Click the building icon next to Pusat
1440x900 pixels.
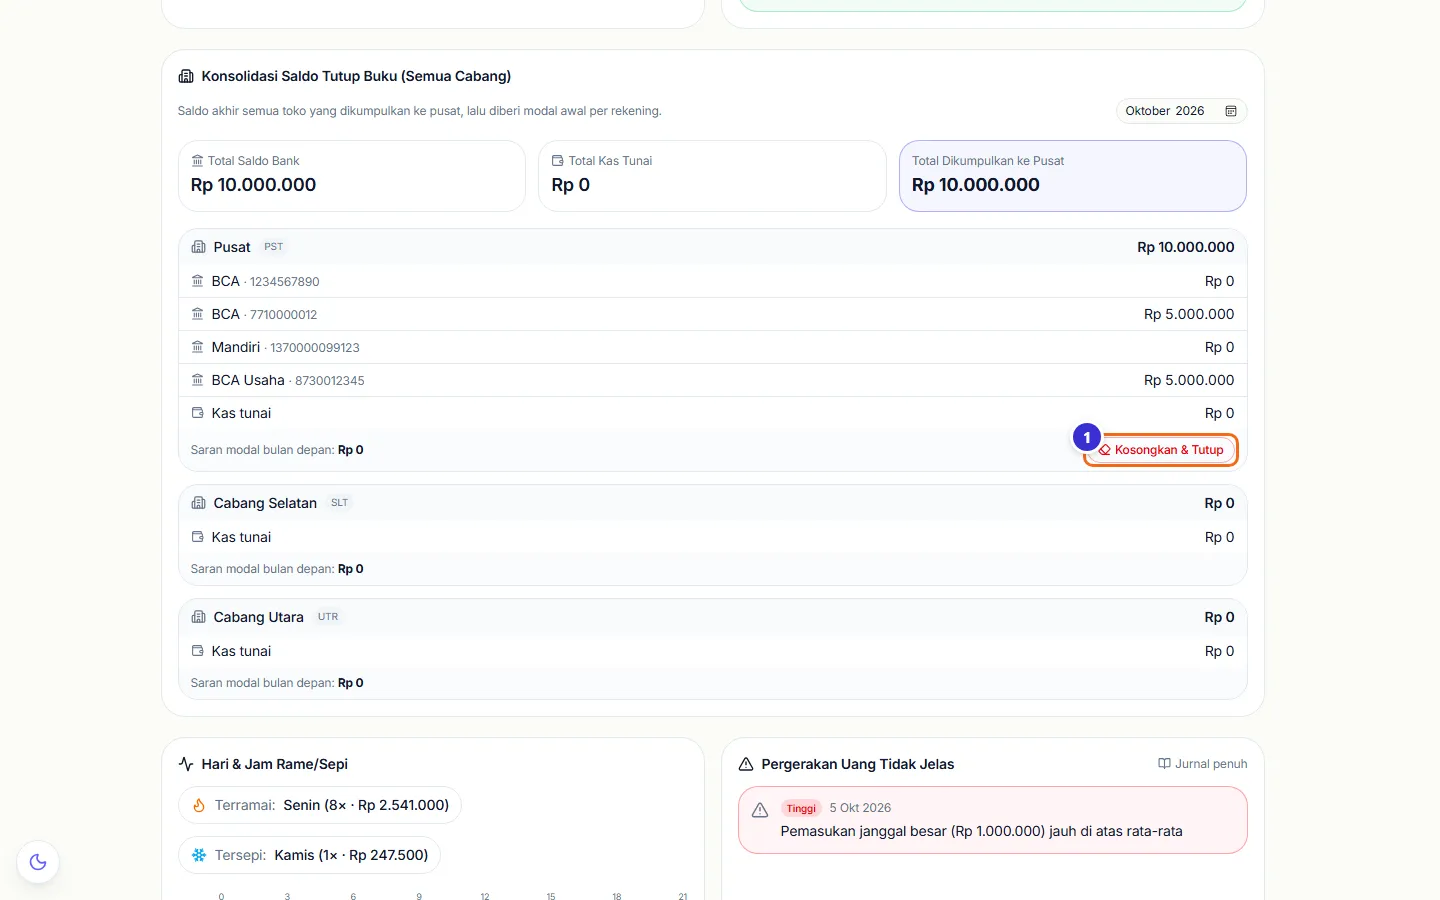click(x=198, y=247)
